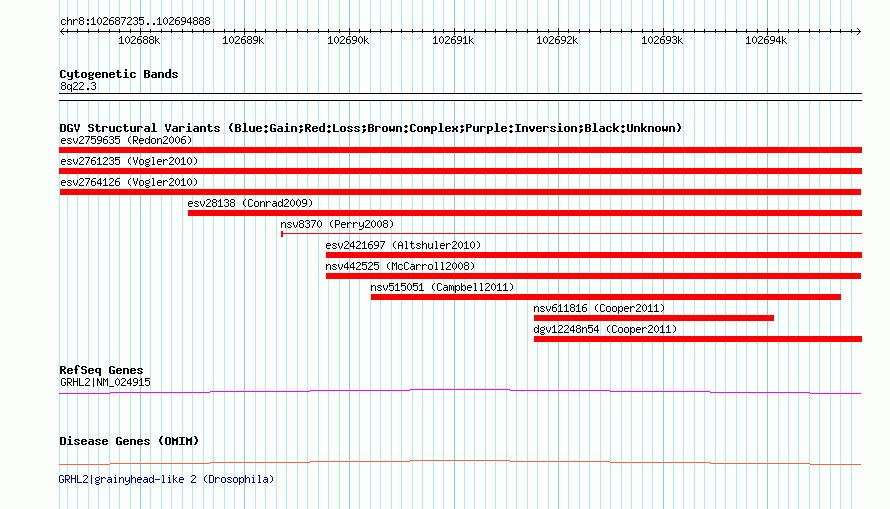Select the red bar under esv2421697
The height and width of the screenshot is (509, 890).
point(594,255)
